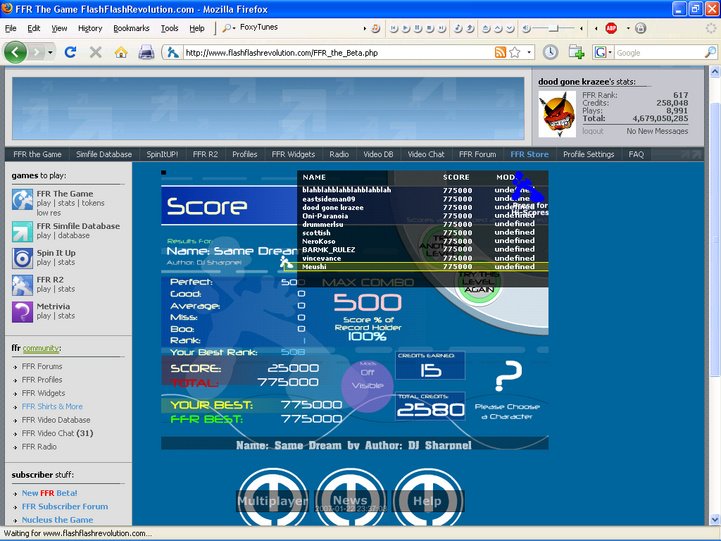Open Profile Settings nav tab

[x=589, y=154]
